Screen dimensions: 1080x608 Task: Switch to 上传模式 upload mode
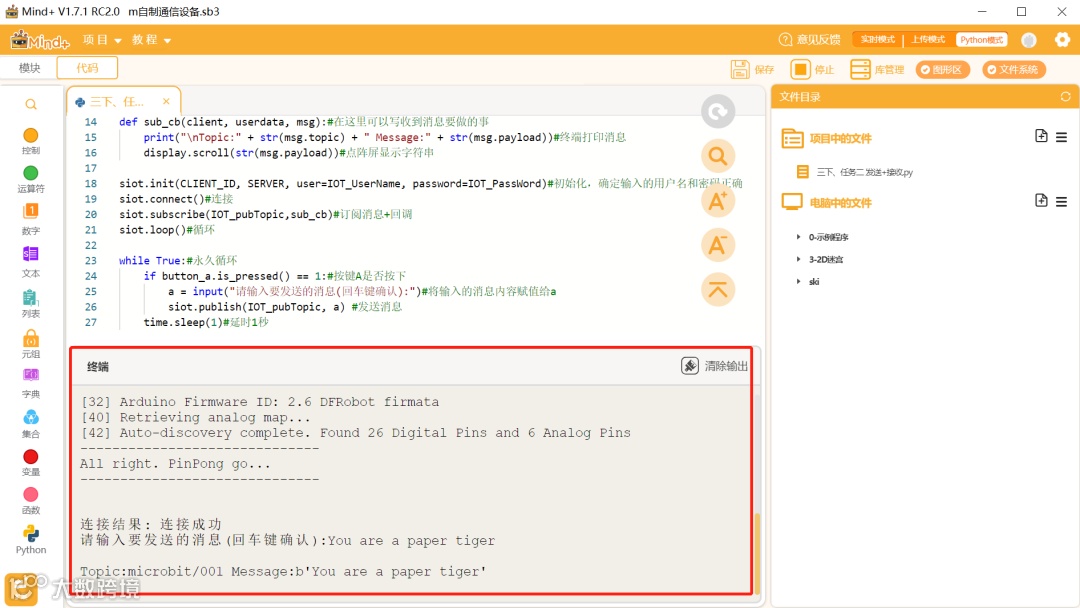click(928, 39)
